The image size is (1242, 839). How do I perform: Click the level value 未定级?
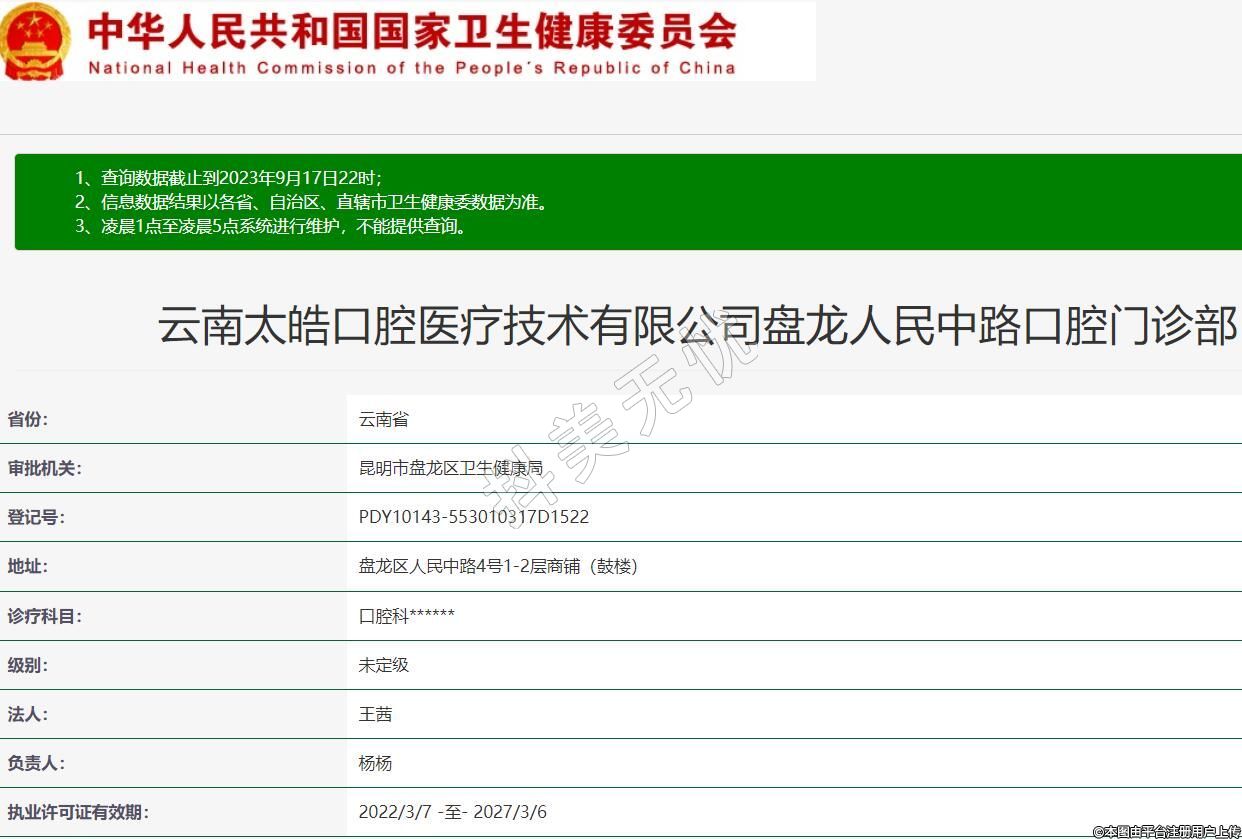click(x=384, y=665)
